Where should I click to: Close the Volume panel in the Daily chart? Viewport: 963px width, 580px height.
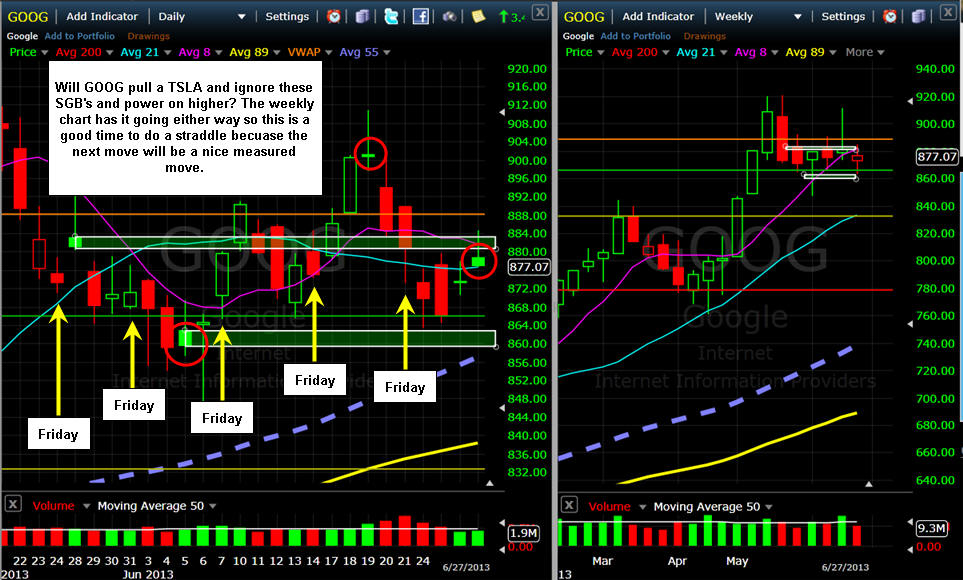[x=13, y=504]
